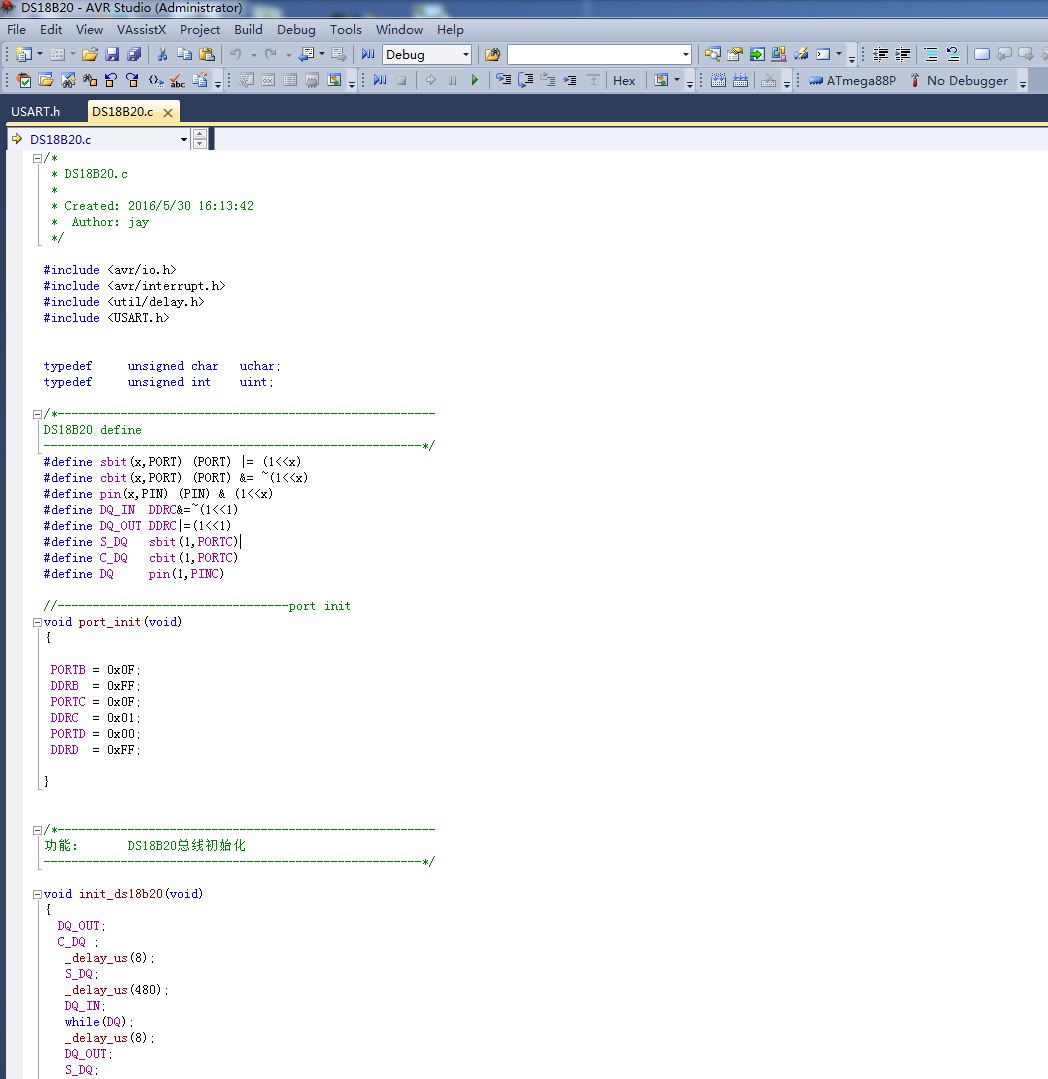Image resolution: width=1048 pixels, height=1079 pixels.
Task: Click the Undo arrow icon
Action: 236,54
